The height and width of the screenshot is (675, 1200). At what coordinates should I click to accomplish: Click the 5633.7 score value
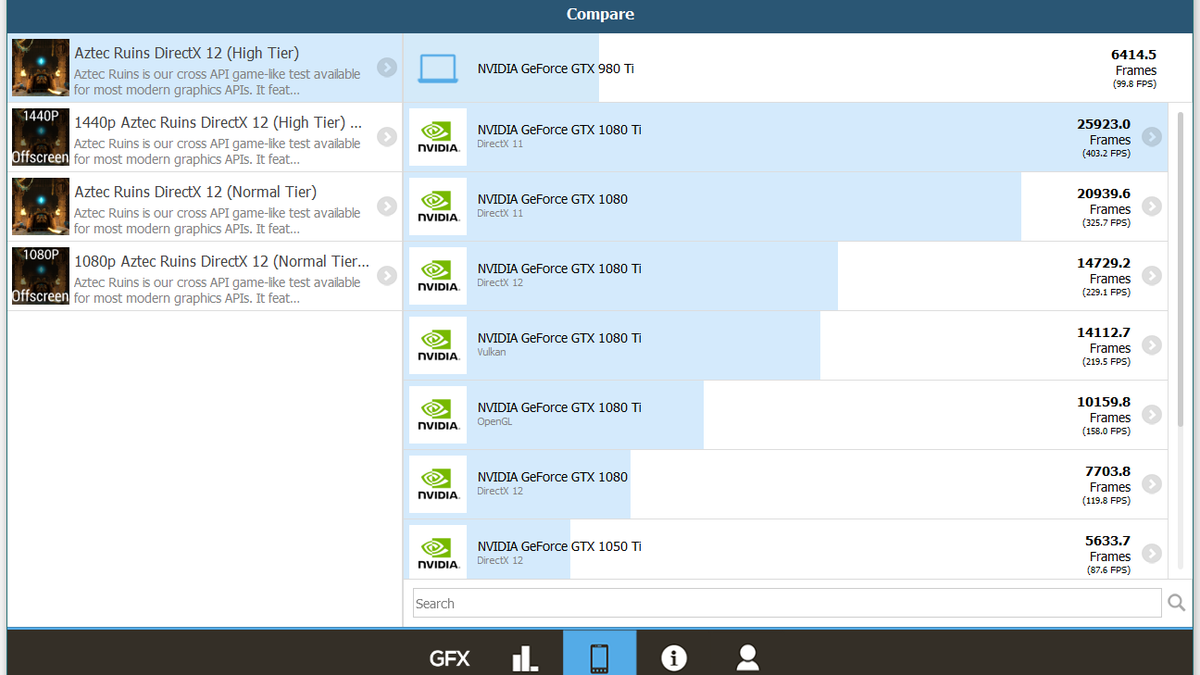pos(1108,541)
